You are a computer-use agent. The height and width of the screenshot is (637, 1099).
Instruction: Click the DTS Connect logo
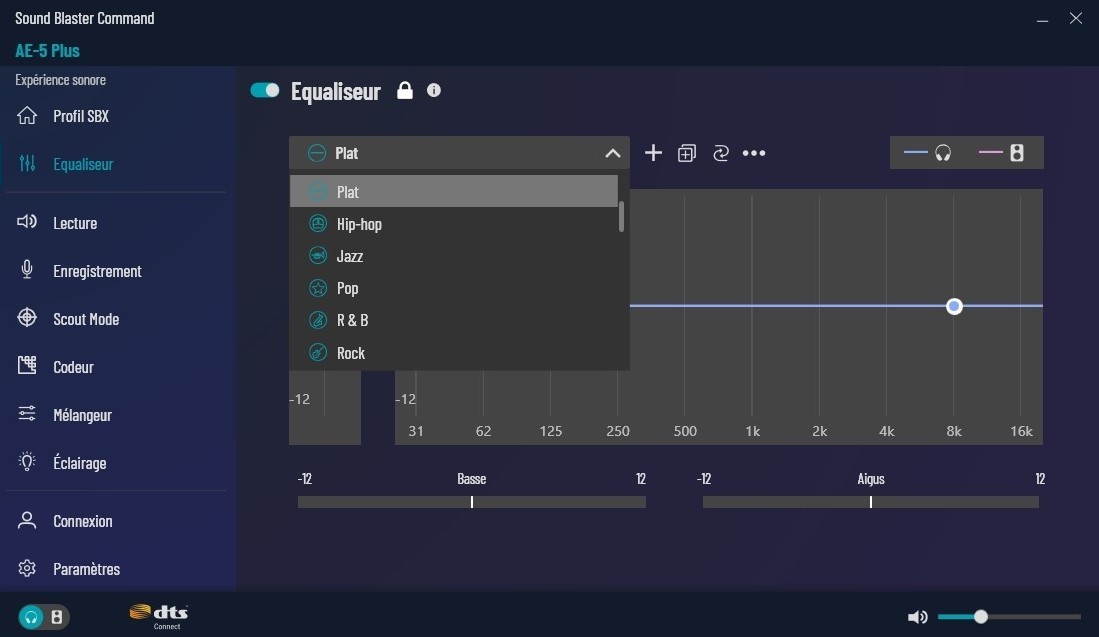[x=159, y=617]
